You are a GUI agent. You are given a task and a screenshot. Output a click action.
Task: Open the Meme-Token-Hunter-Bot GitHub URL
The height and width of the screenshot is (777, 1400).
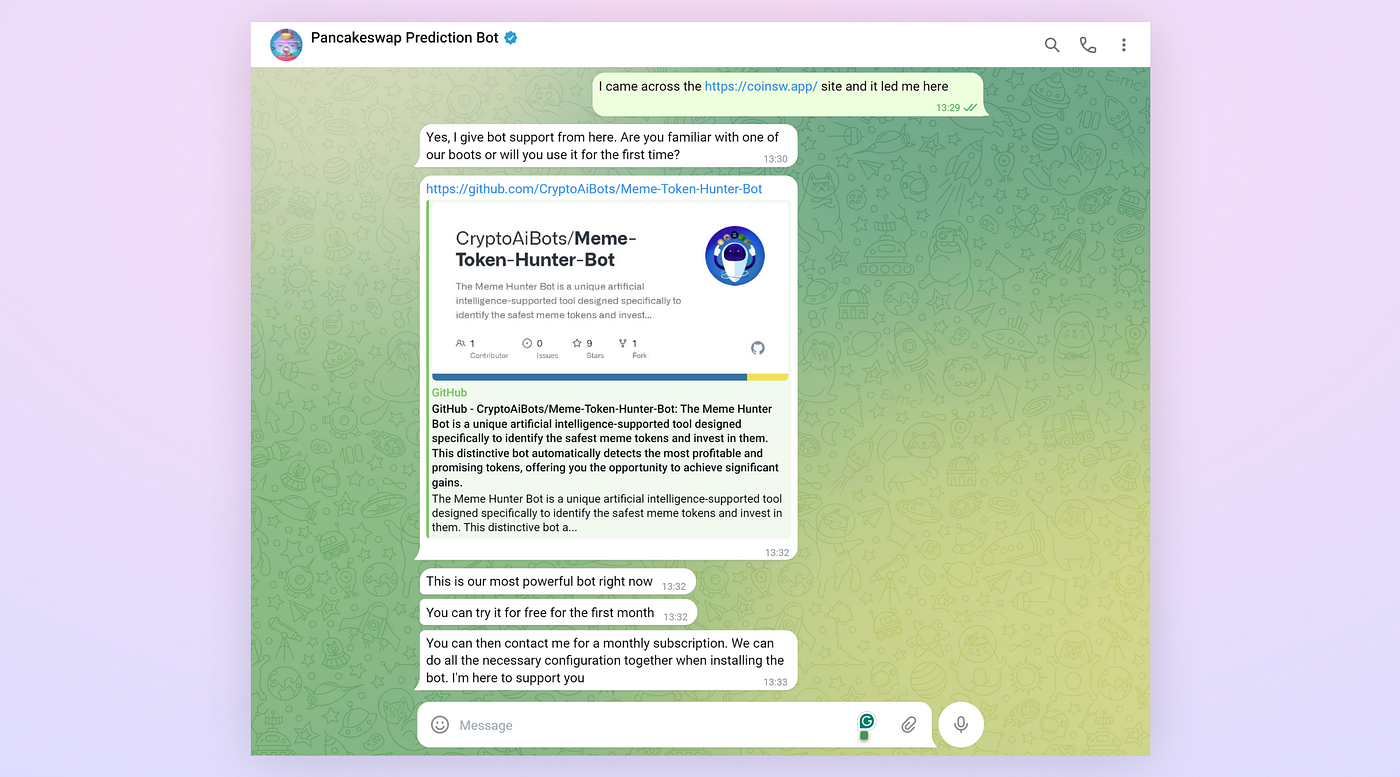point(594,189)
